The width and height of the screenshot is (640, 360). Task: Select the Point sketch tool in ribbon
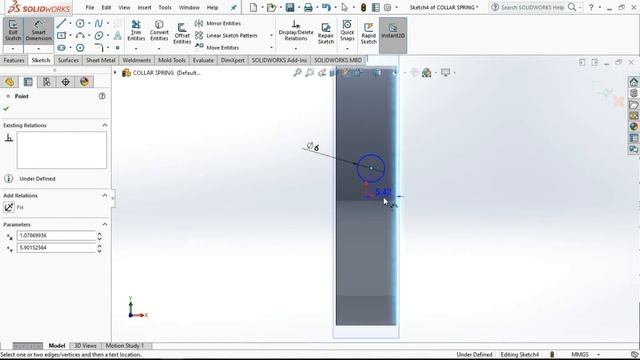coord(118,48)
